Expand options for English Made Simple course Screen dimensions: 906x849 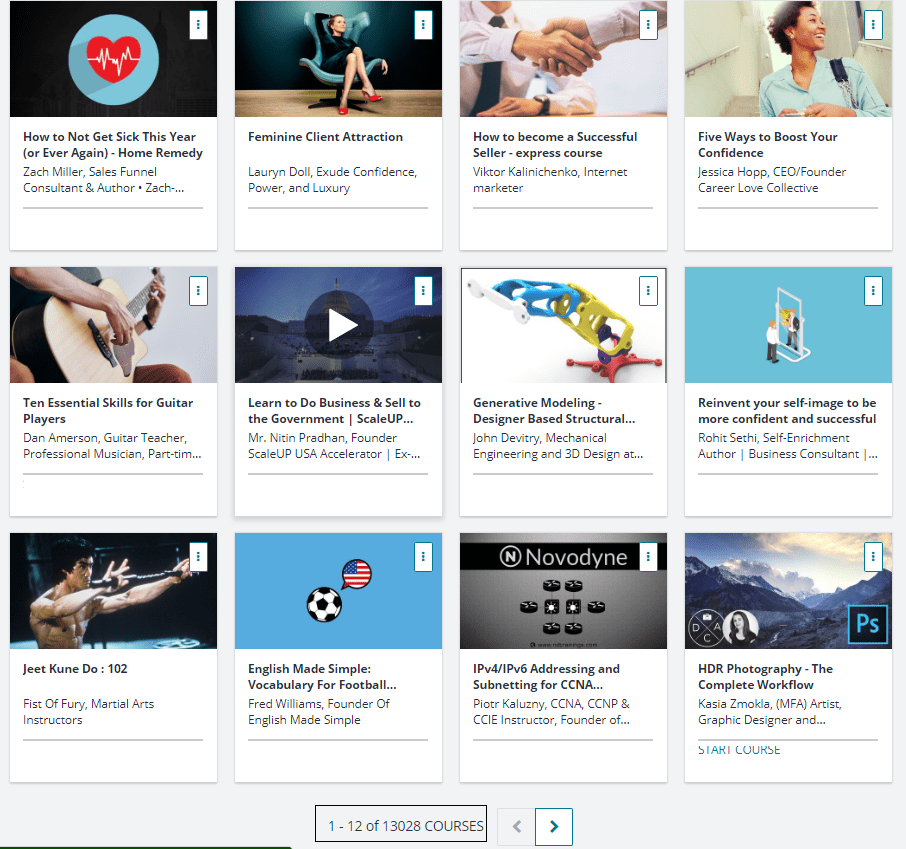point(423,557)
